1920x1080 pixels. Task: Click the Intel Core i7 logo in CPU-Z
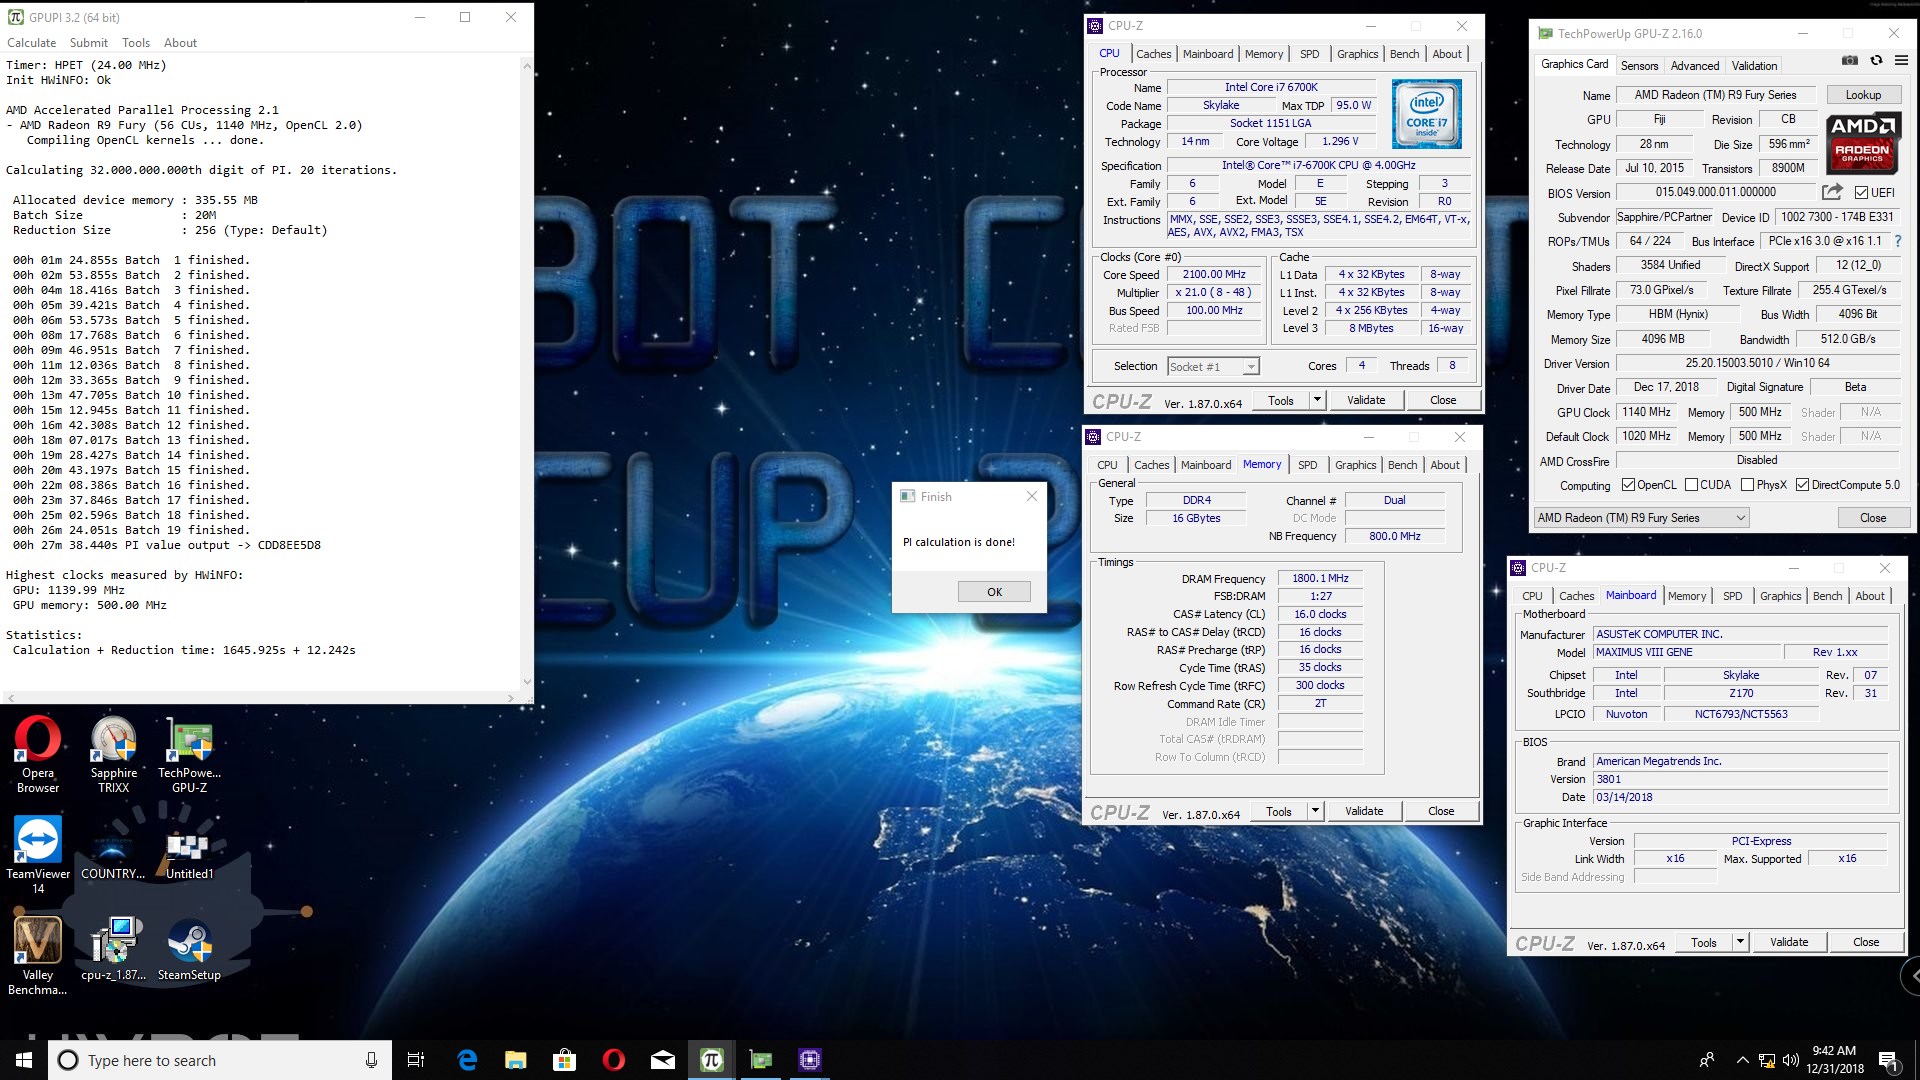[1427, 114]
